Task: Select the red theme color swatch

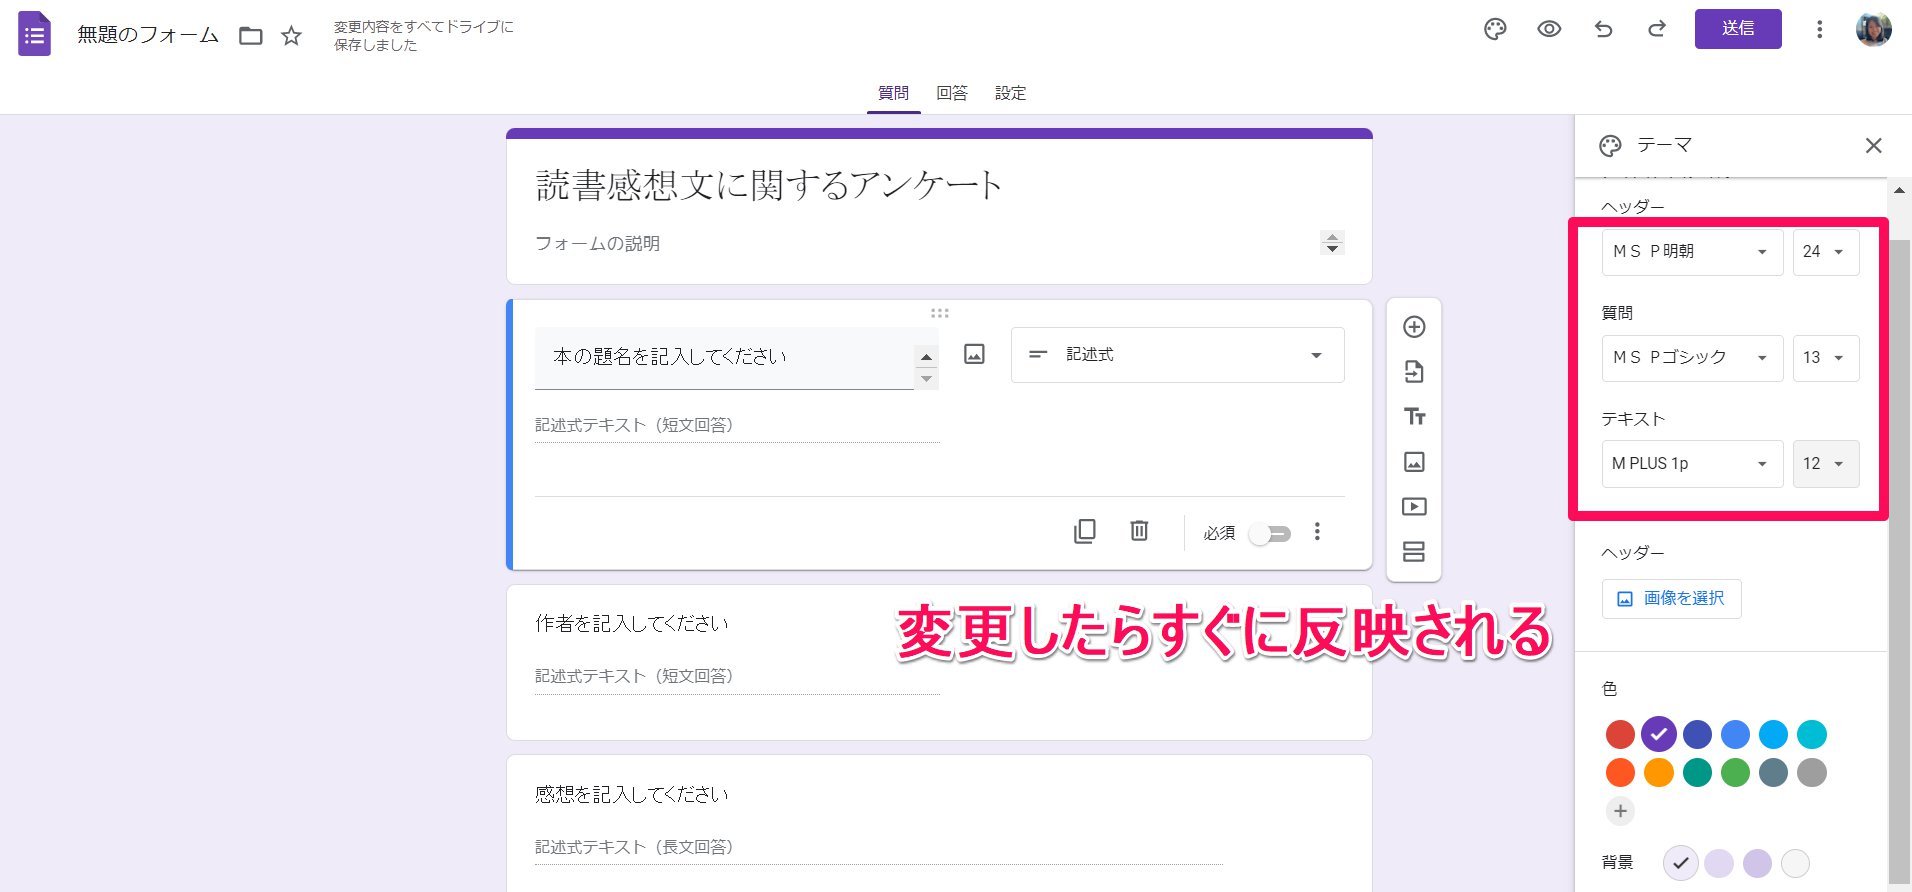Action: point(1620,735)
